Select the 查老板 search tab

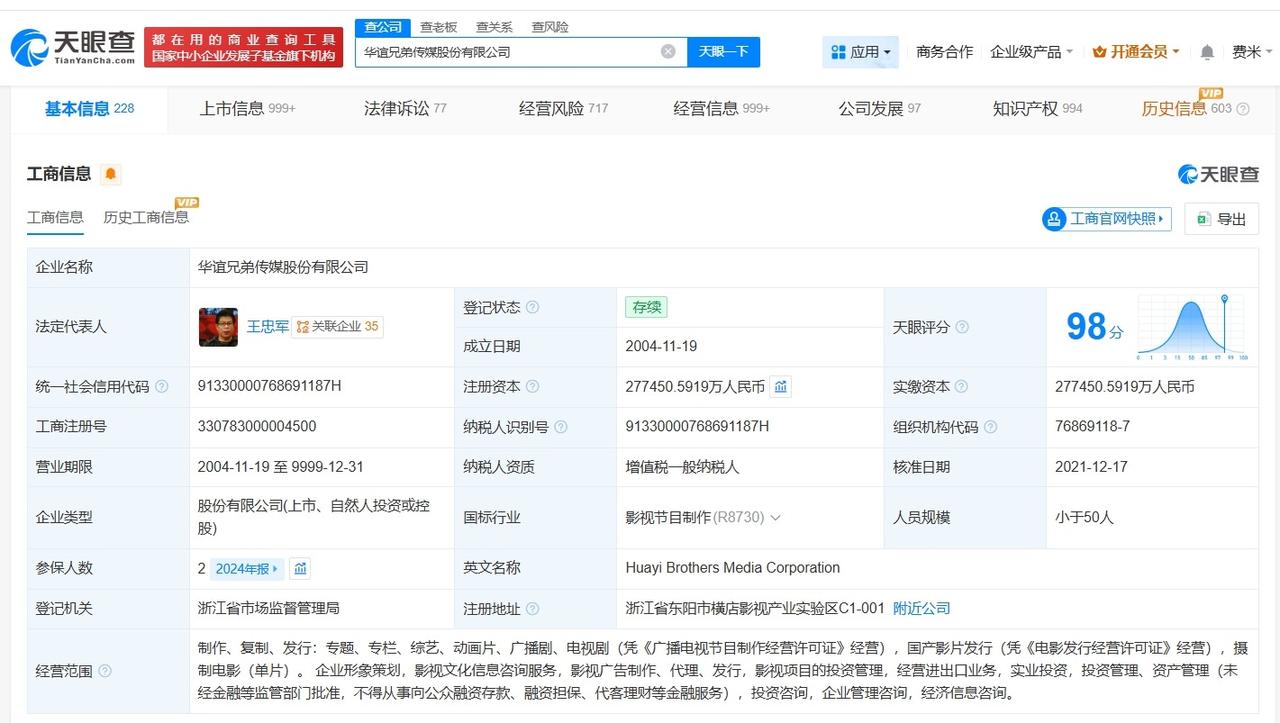tap(438, 27)
